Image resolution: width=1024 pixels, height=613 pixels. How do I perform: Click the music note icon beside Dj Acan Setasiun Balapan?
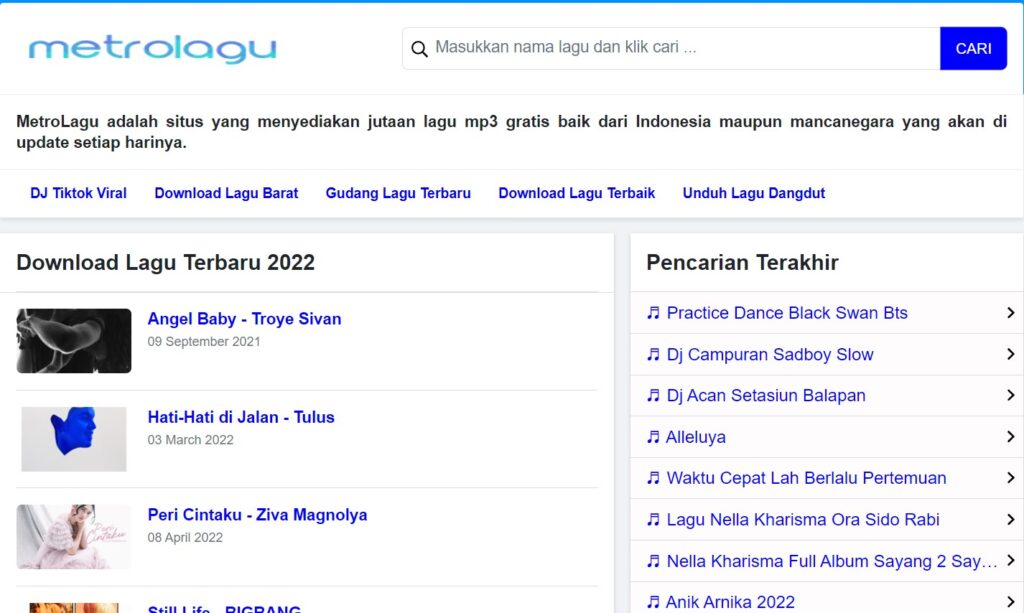point(653,396)
